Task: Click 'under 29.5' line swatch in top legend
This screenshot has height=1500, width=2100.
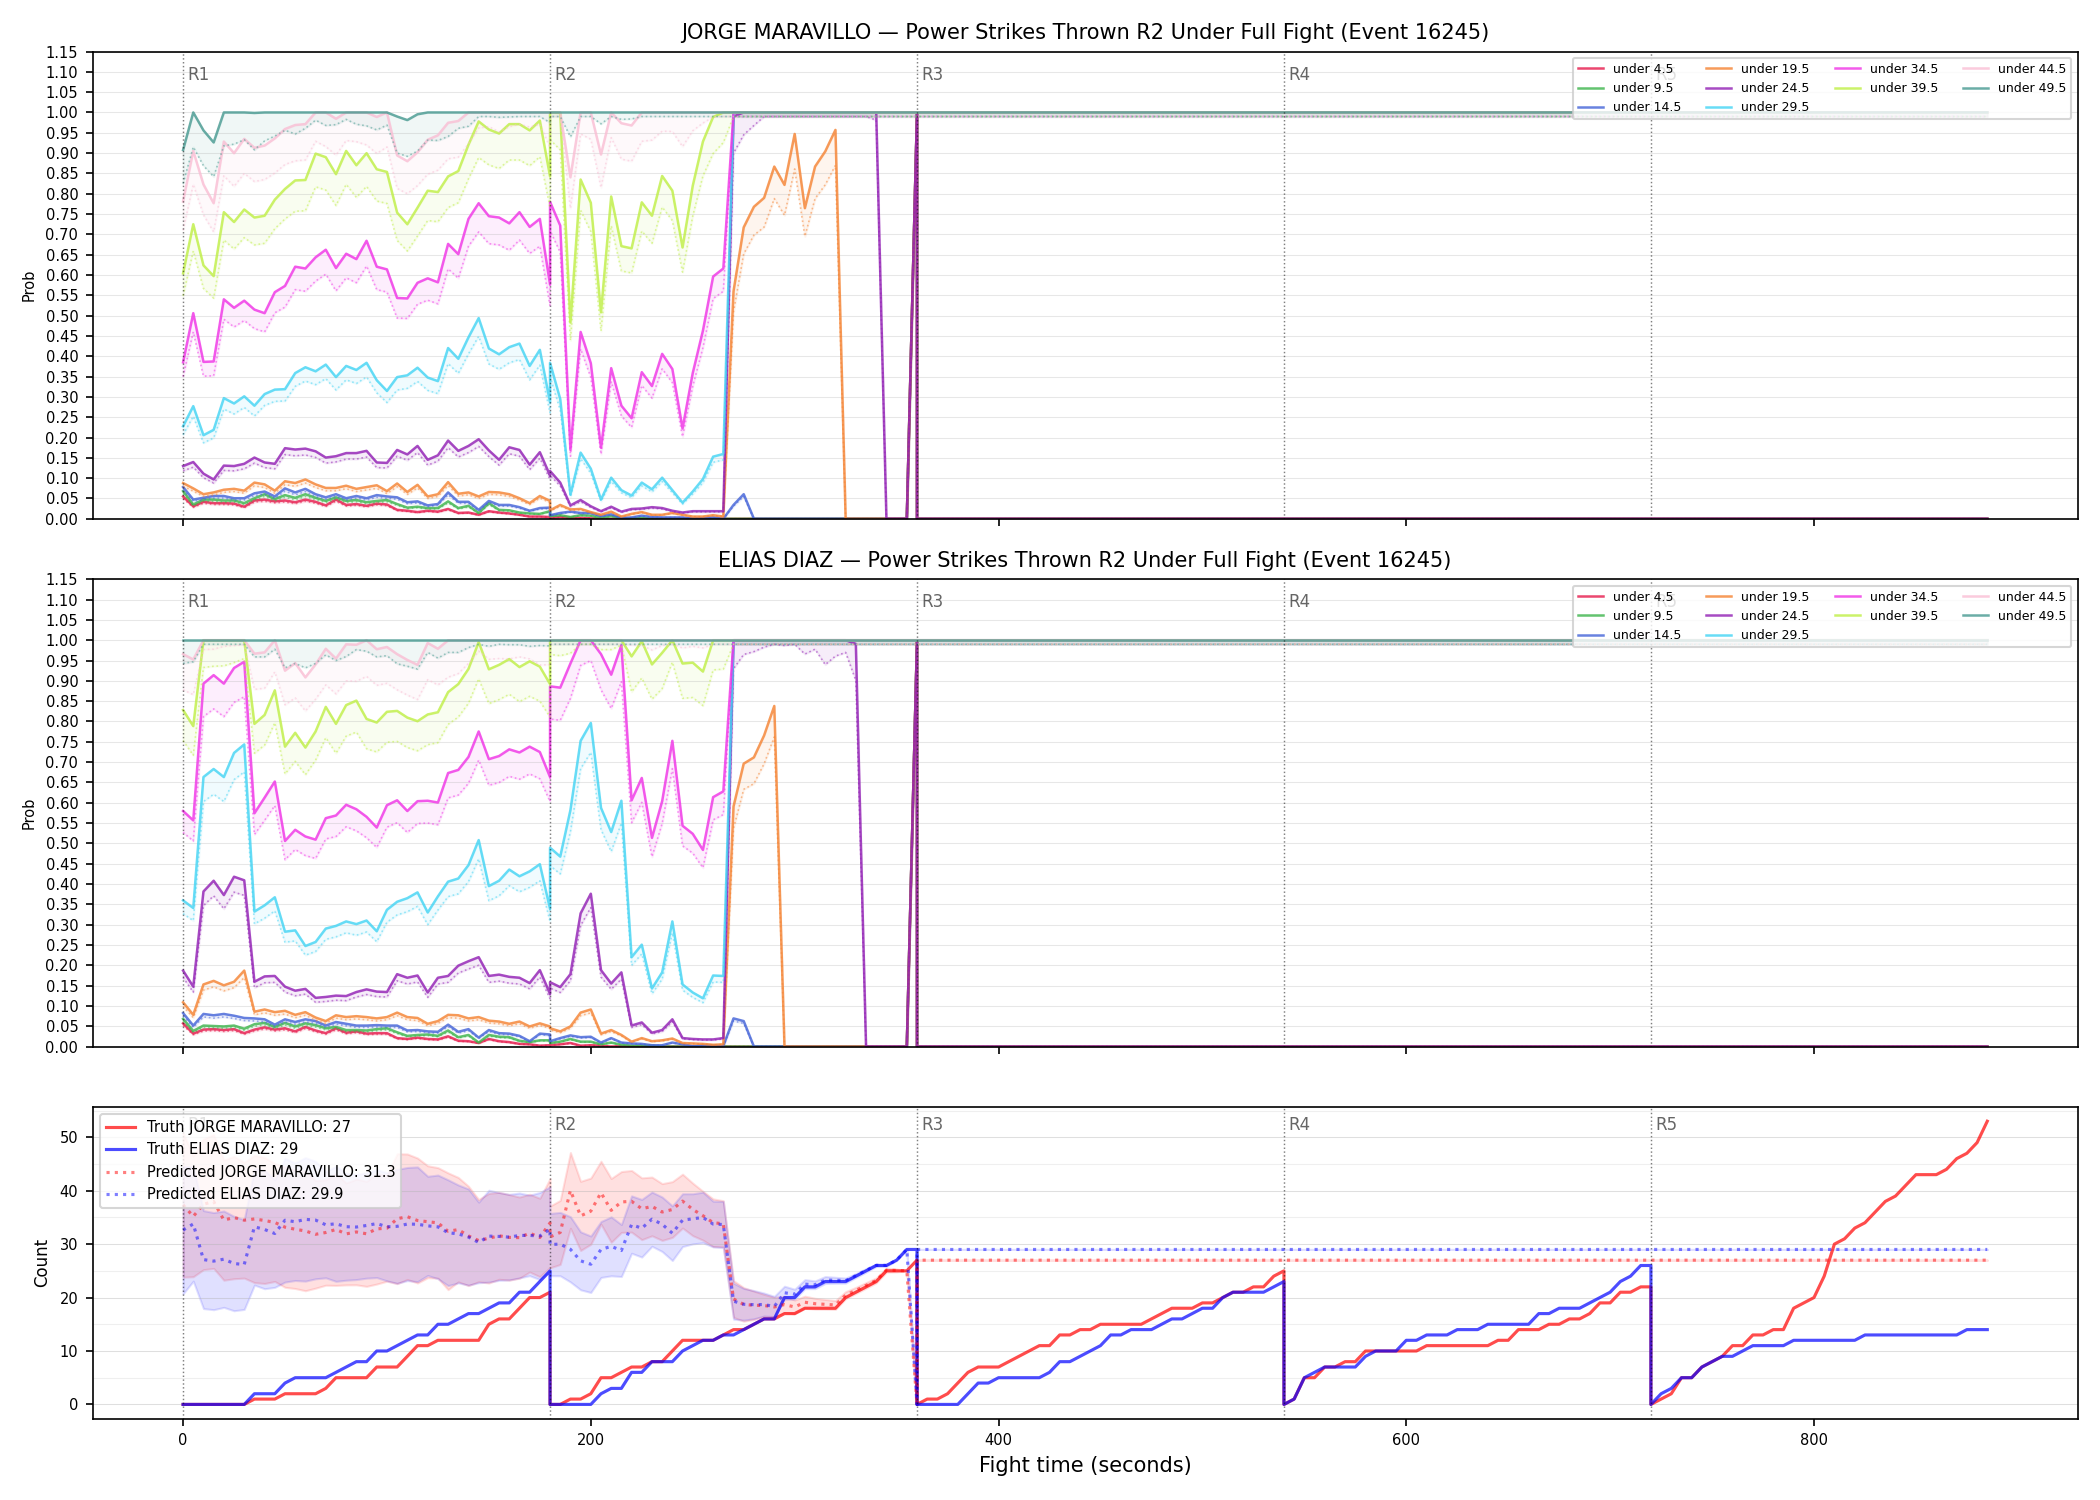Action: click(1719, 107)
